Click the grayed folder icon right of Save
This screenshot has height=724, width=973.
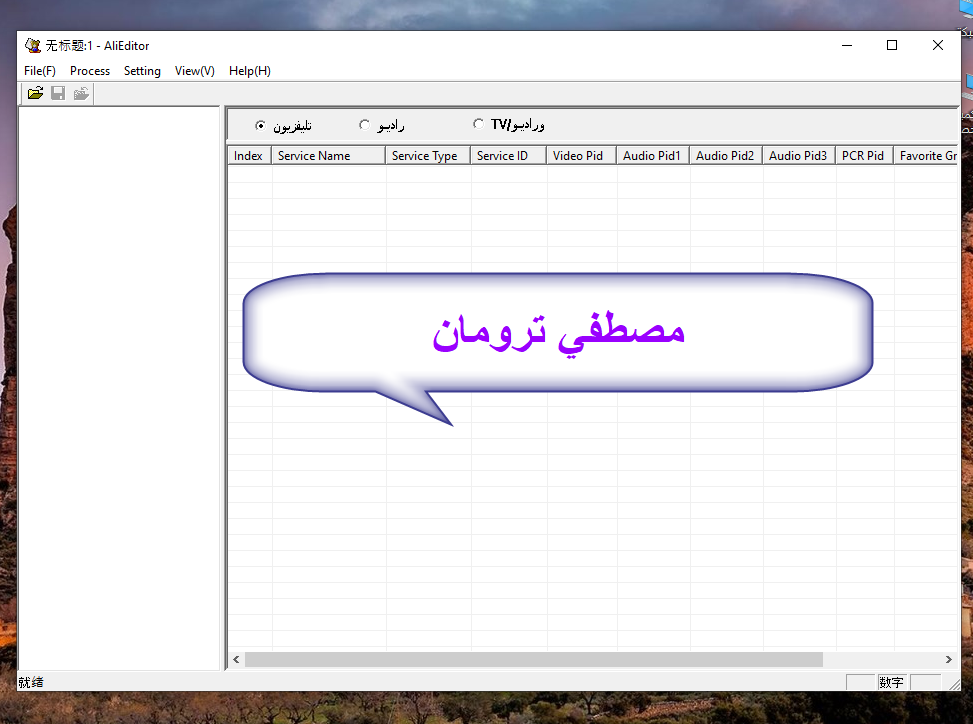pyautogui.click(x=81, y=93)
